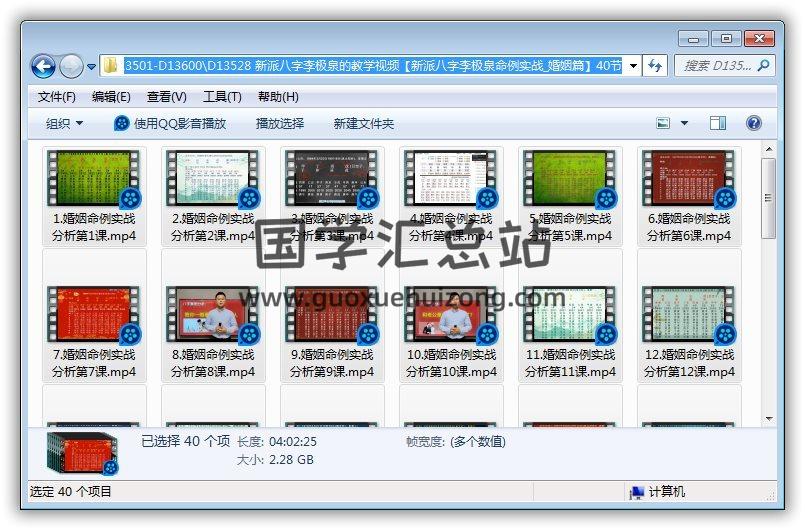Viewport: 805px width, 530px height.
Task: Select video thumbnail 1.婚姻命例实战分析第1课.mp4
Action: [x=93, y=179]
